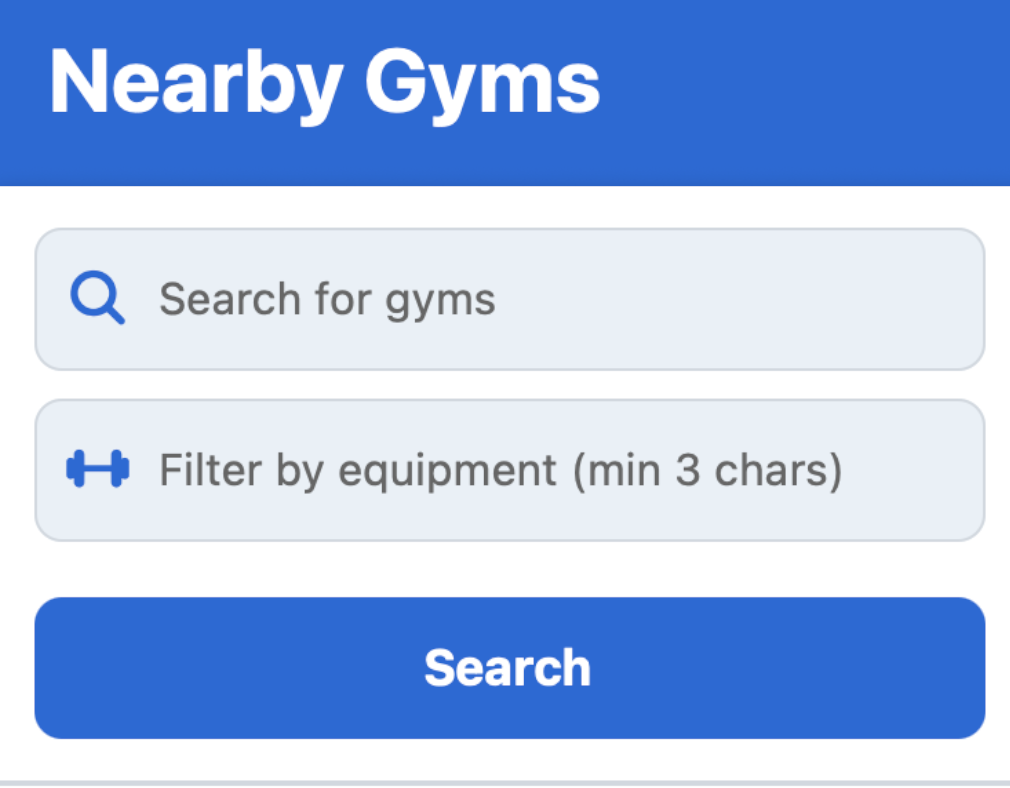Click the blue Search action button
This screenshot has height=788, width=1010.
[x=510, y=667]
